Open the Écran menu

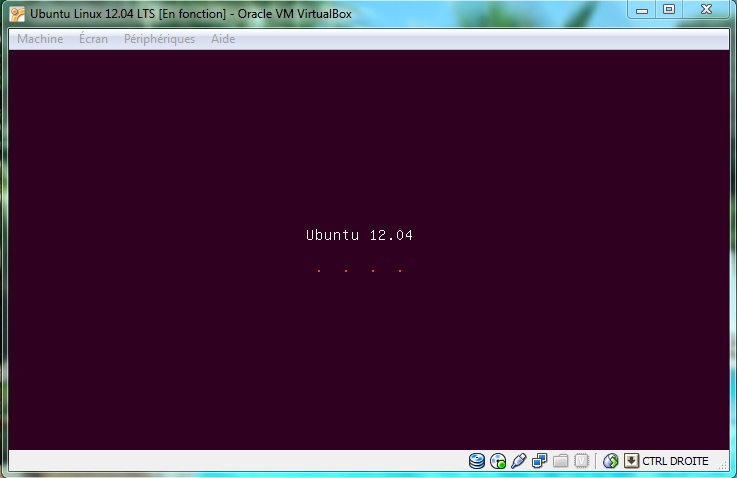click(x=93, y=39)
